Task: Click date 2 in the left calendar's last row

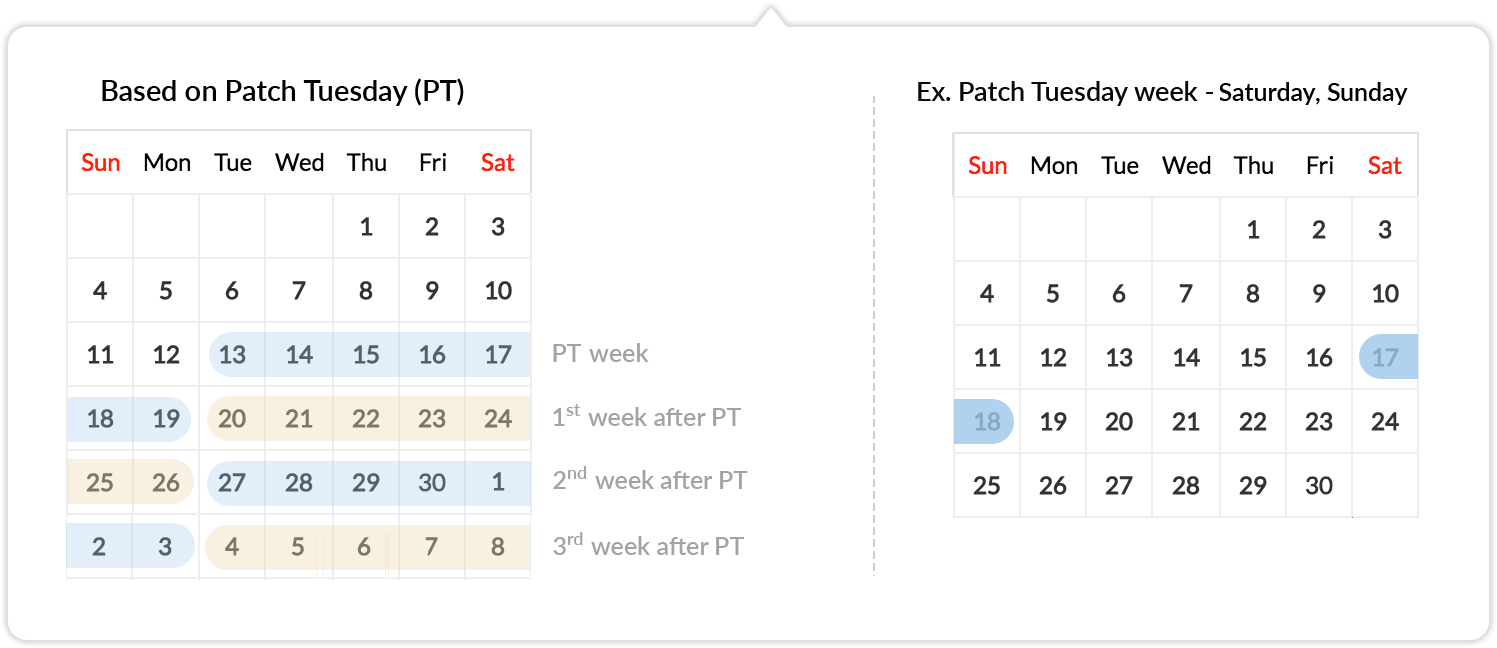Action: tap(99, 548)
